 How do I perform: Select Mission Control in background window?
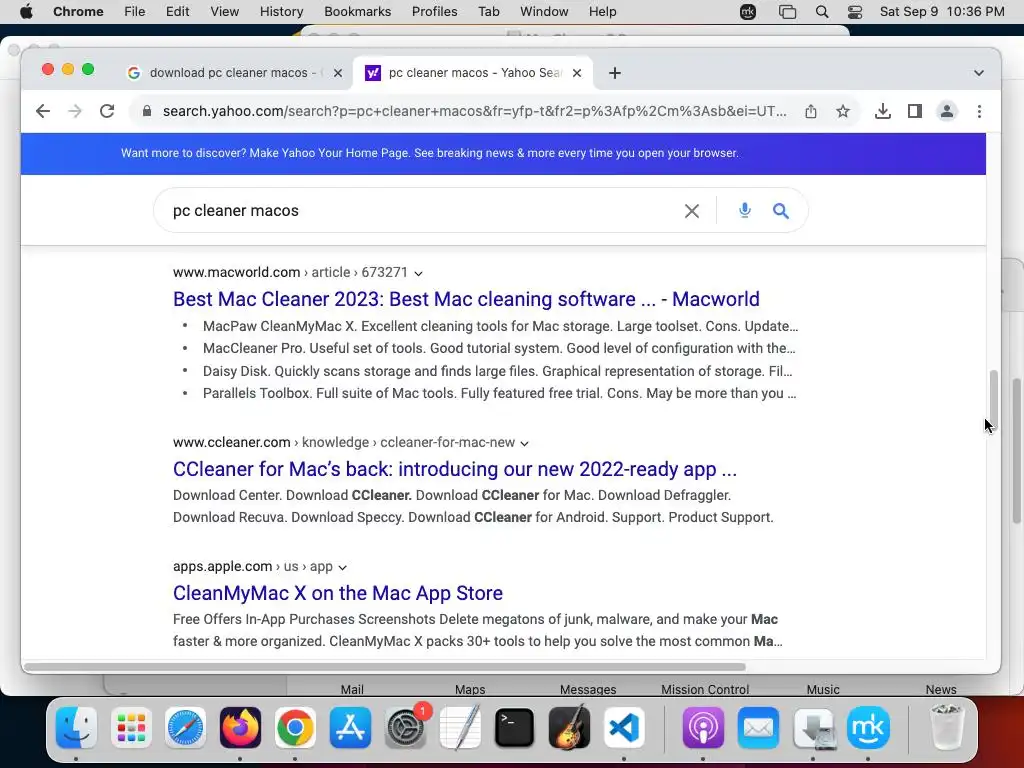(x=705, y=690)
